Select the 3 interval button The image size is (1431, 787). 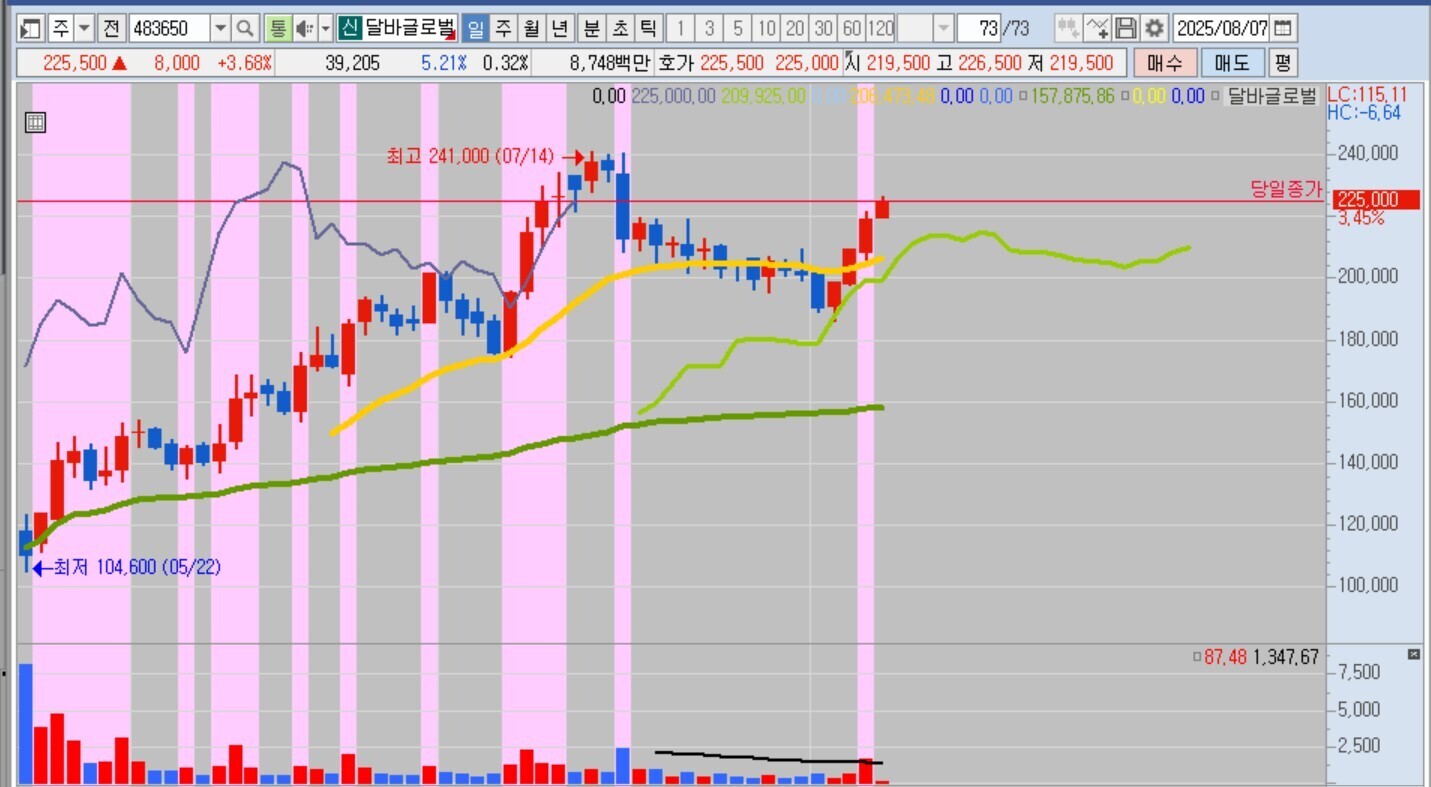[710, 27]
